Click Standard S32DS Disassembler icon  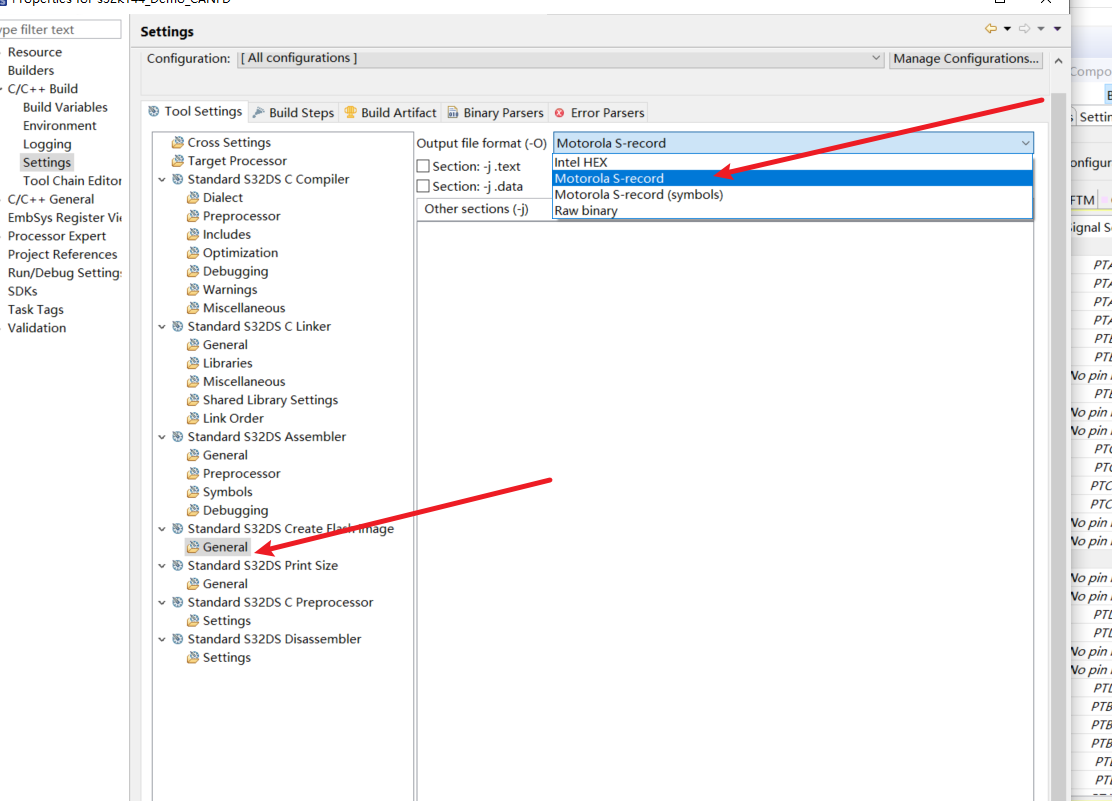point(178,639)
